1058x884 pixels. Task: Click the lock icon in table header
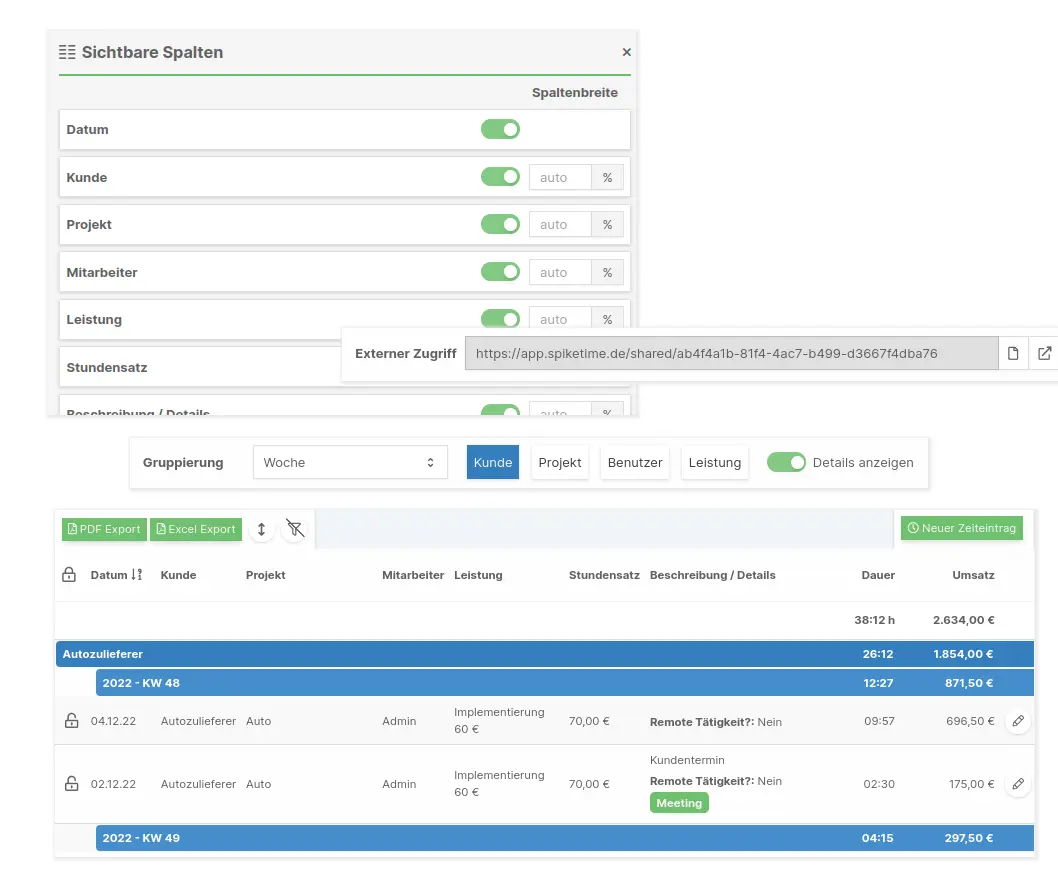click(x=69, y=574)
